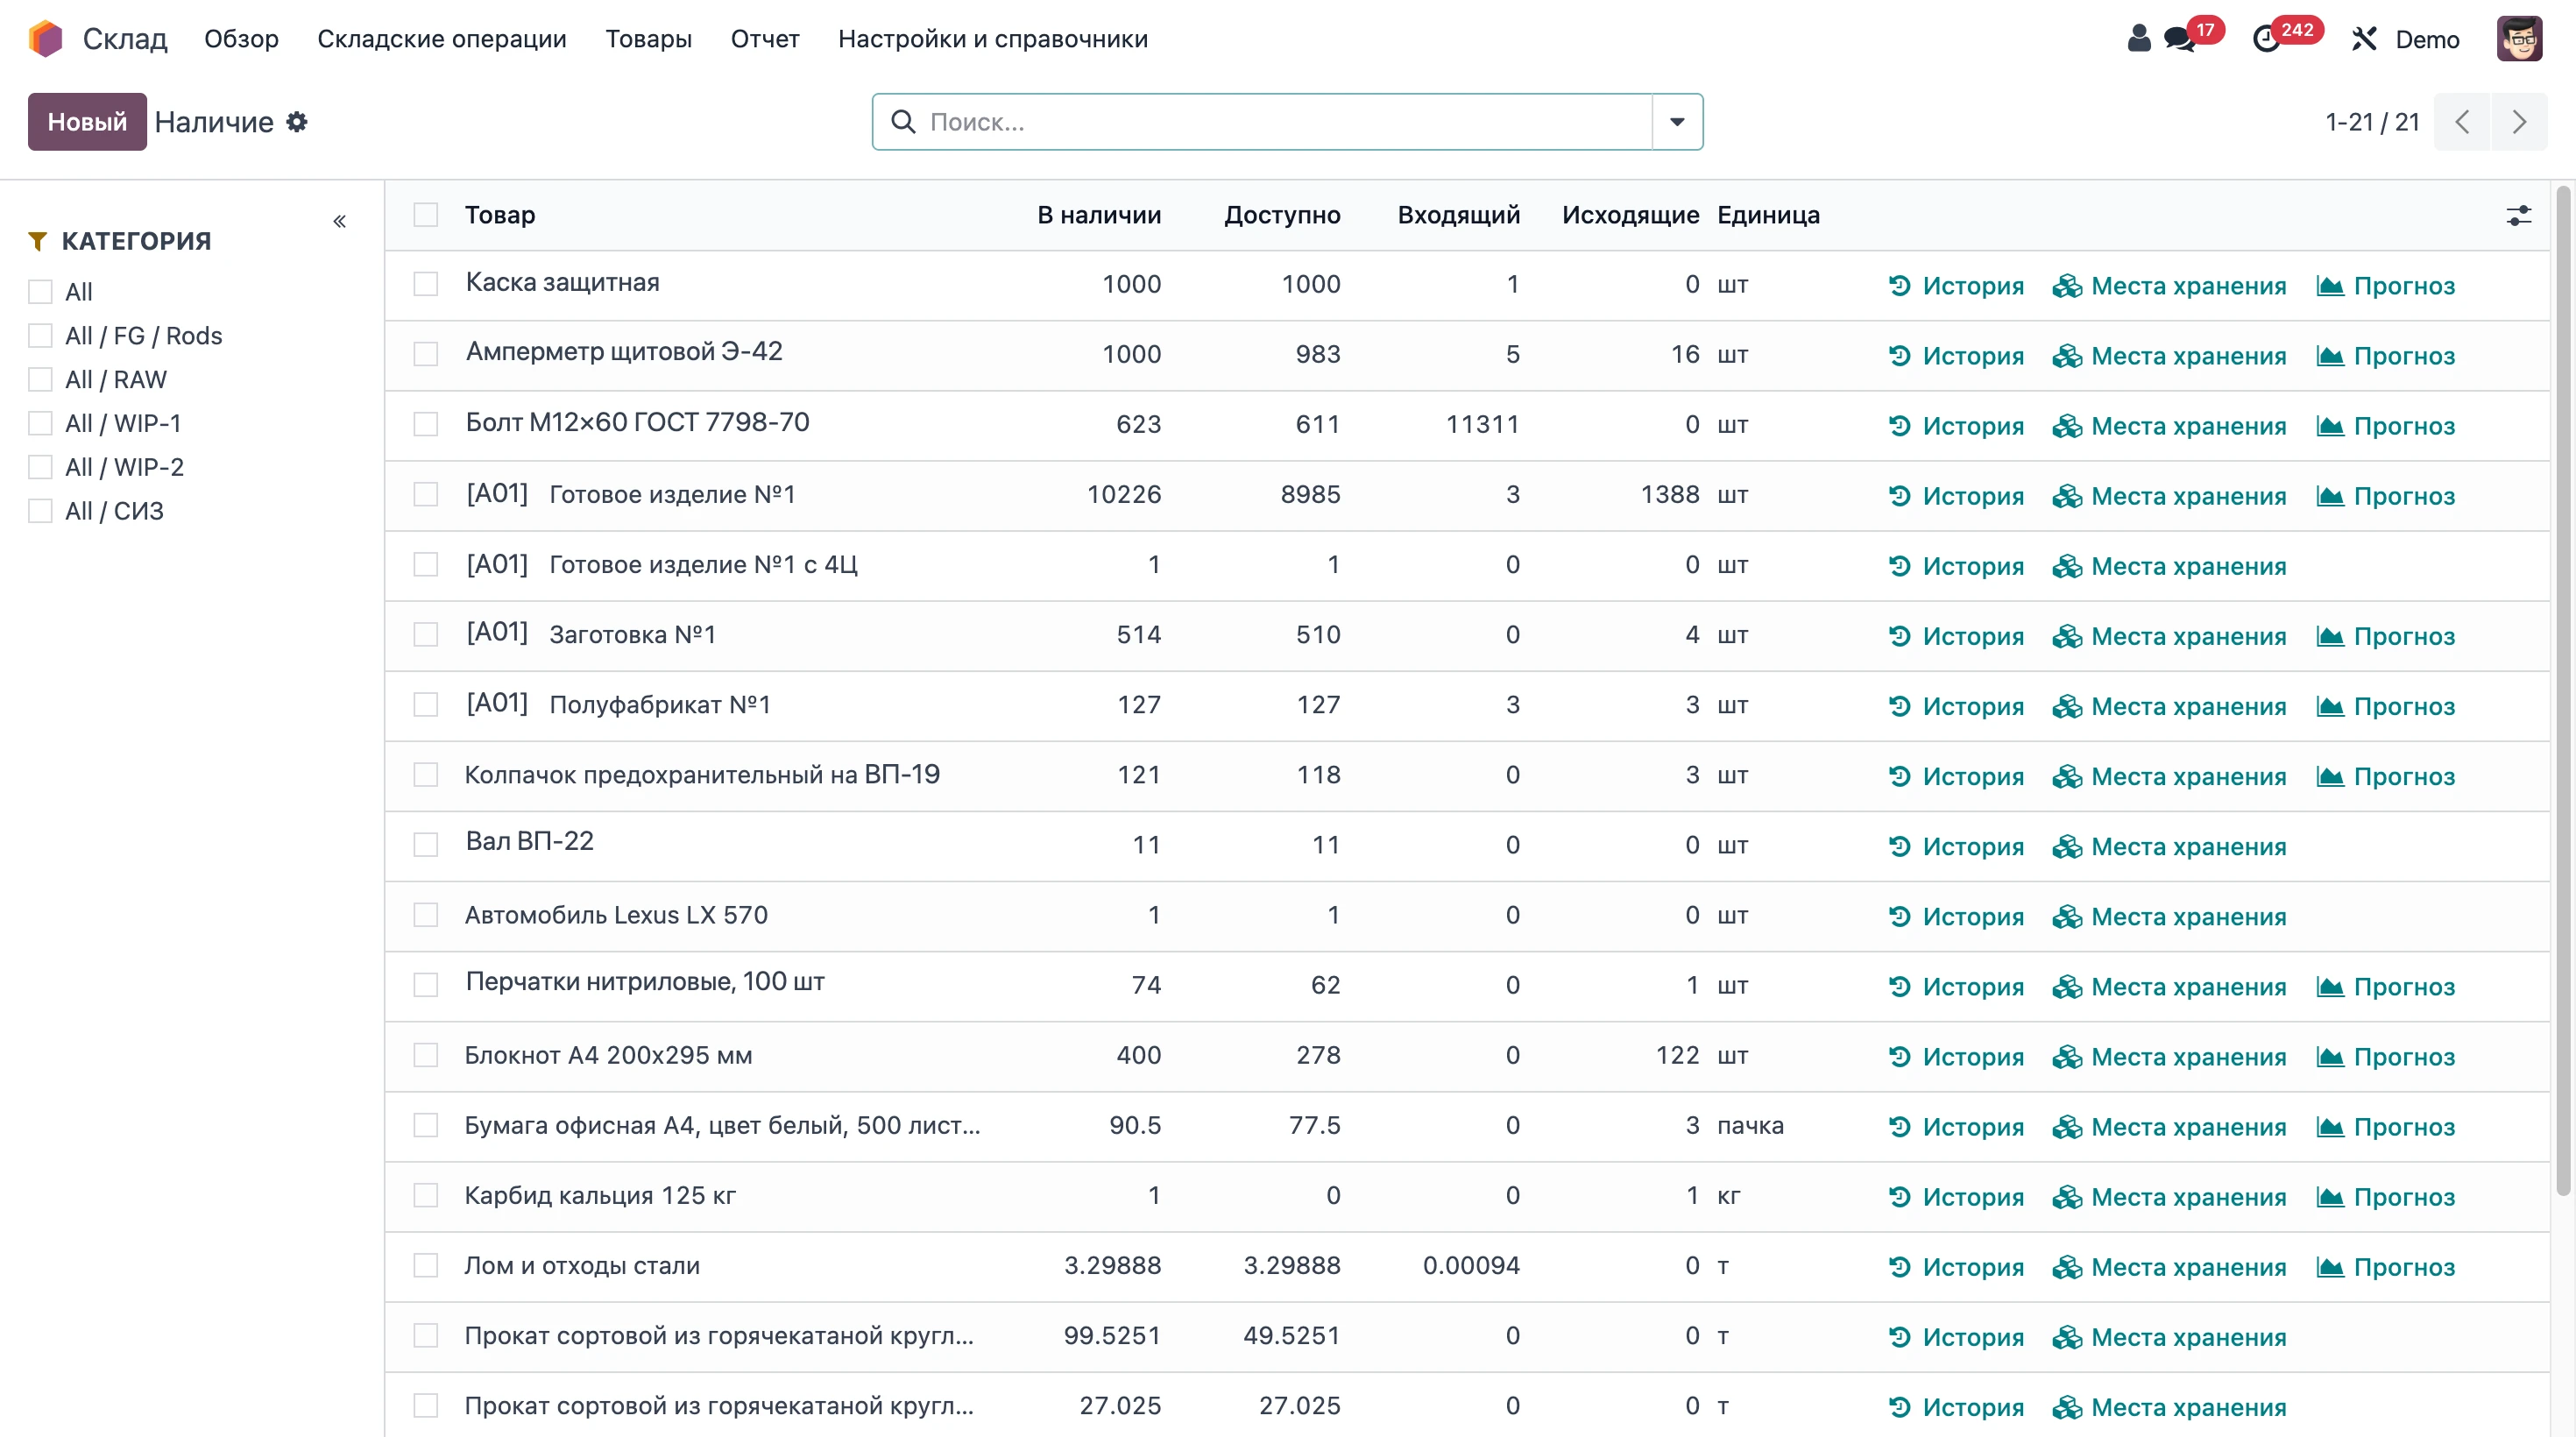Select the Карбид кальция 125 кг row checkbox

coord(426,1196)
